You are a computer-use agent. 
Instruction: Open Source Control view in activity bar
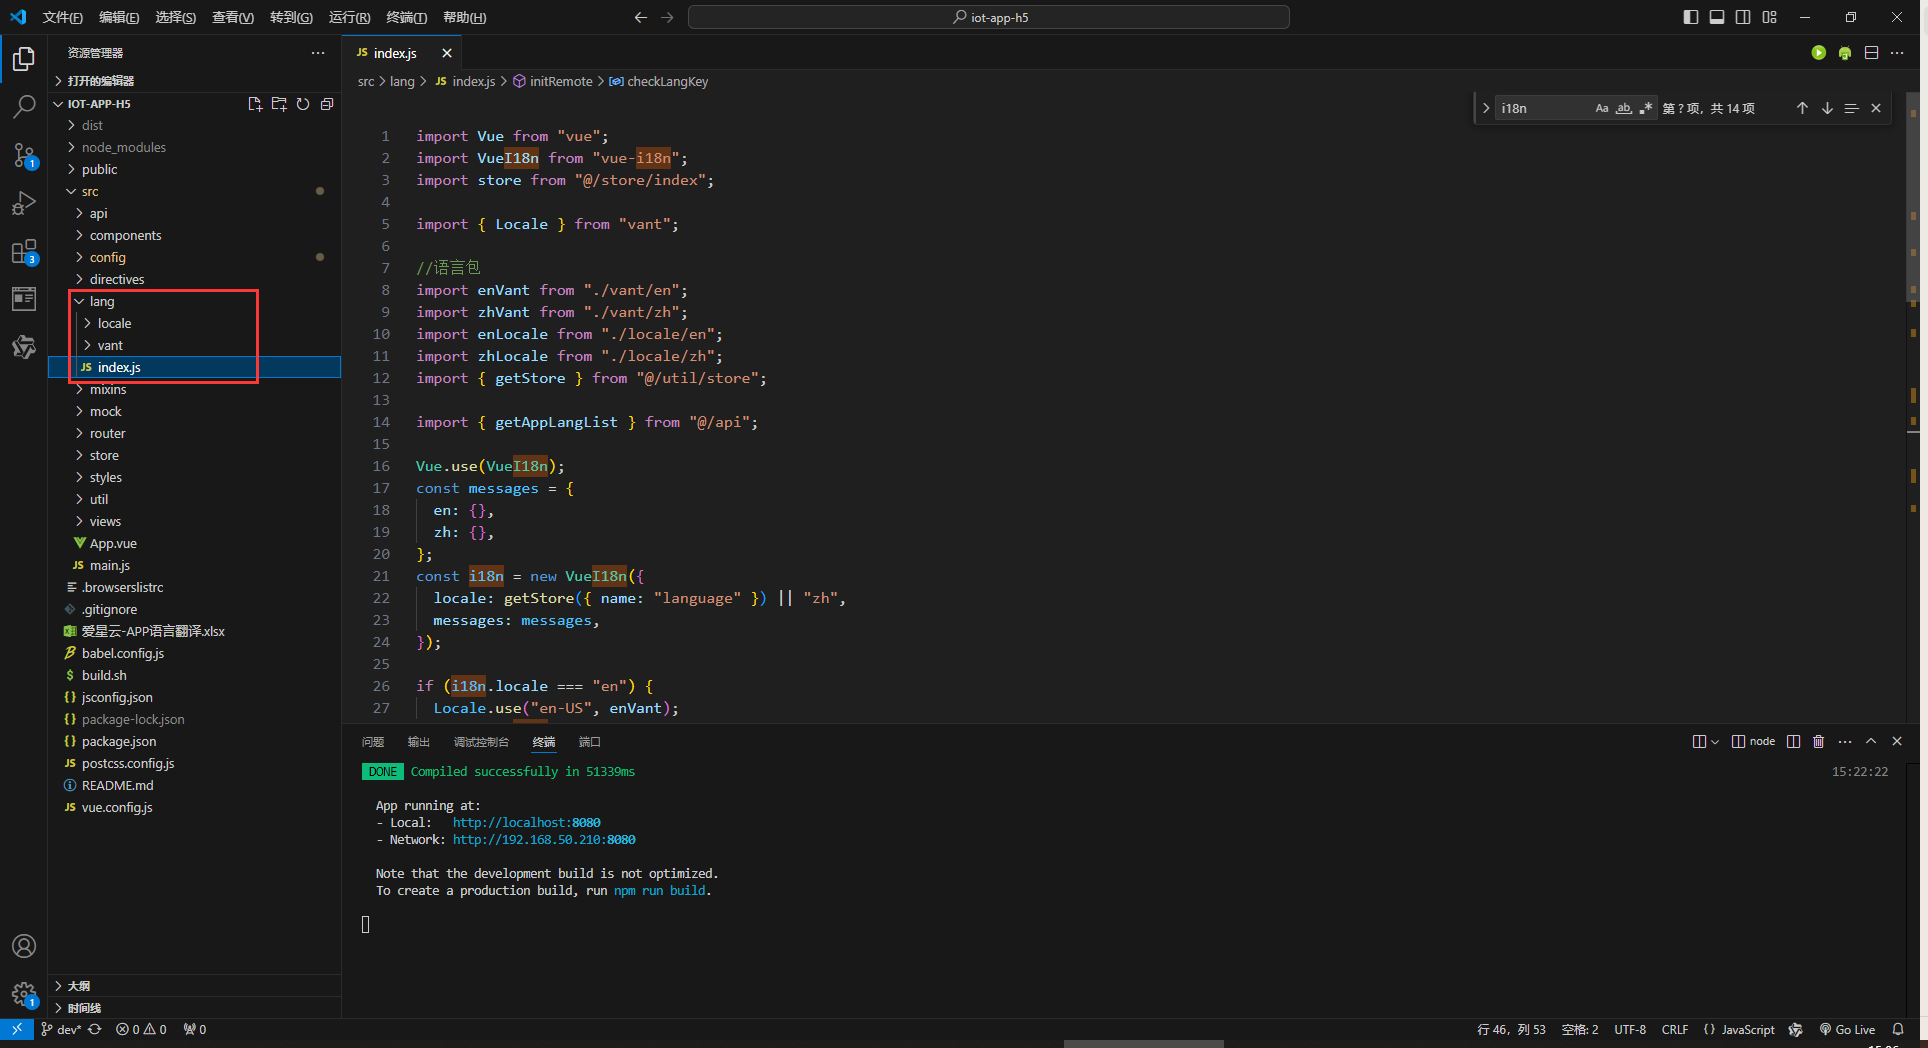(x=24, y=155)
